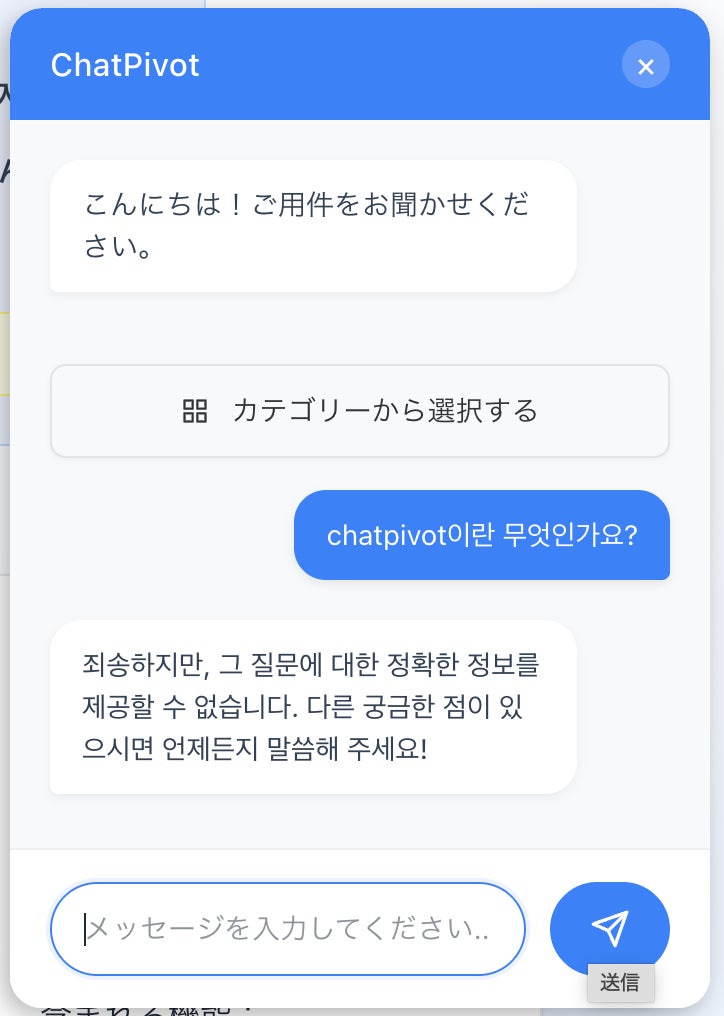Viewport: 724px width, 1016px height.
Task: Click the ChatPivot header title
Action: coord(125,66)
